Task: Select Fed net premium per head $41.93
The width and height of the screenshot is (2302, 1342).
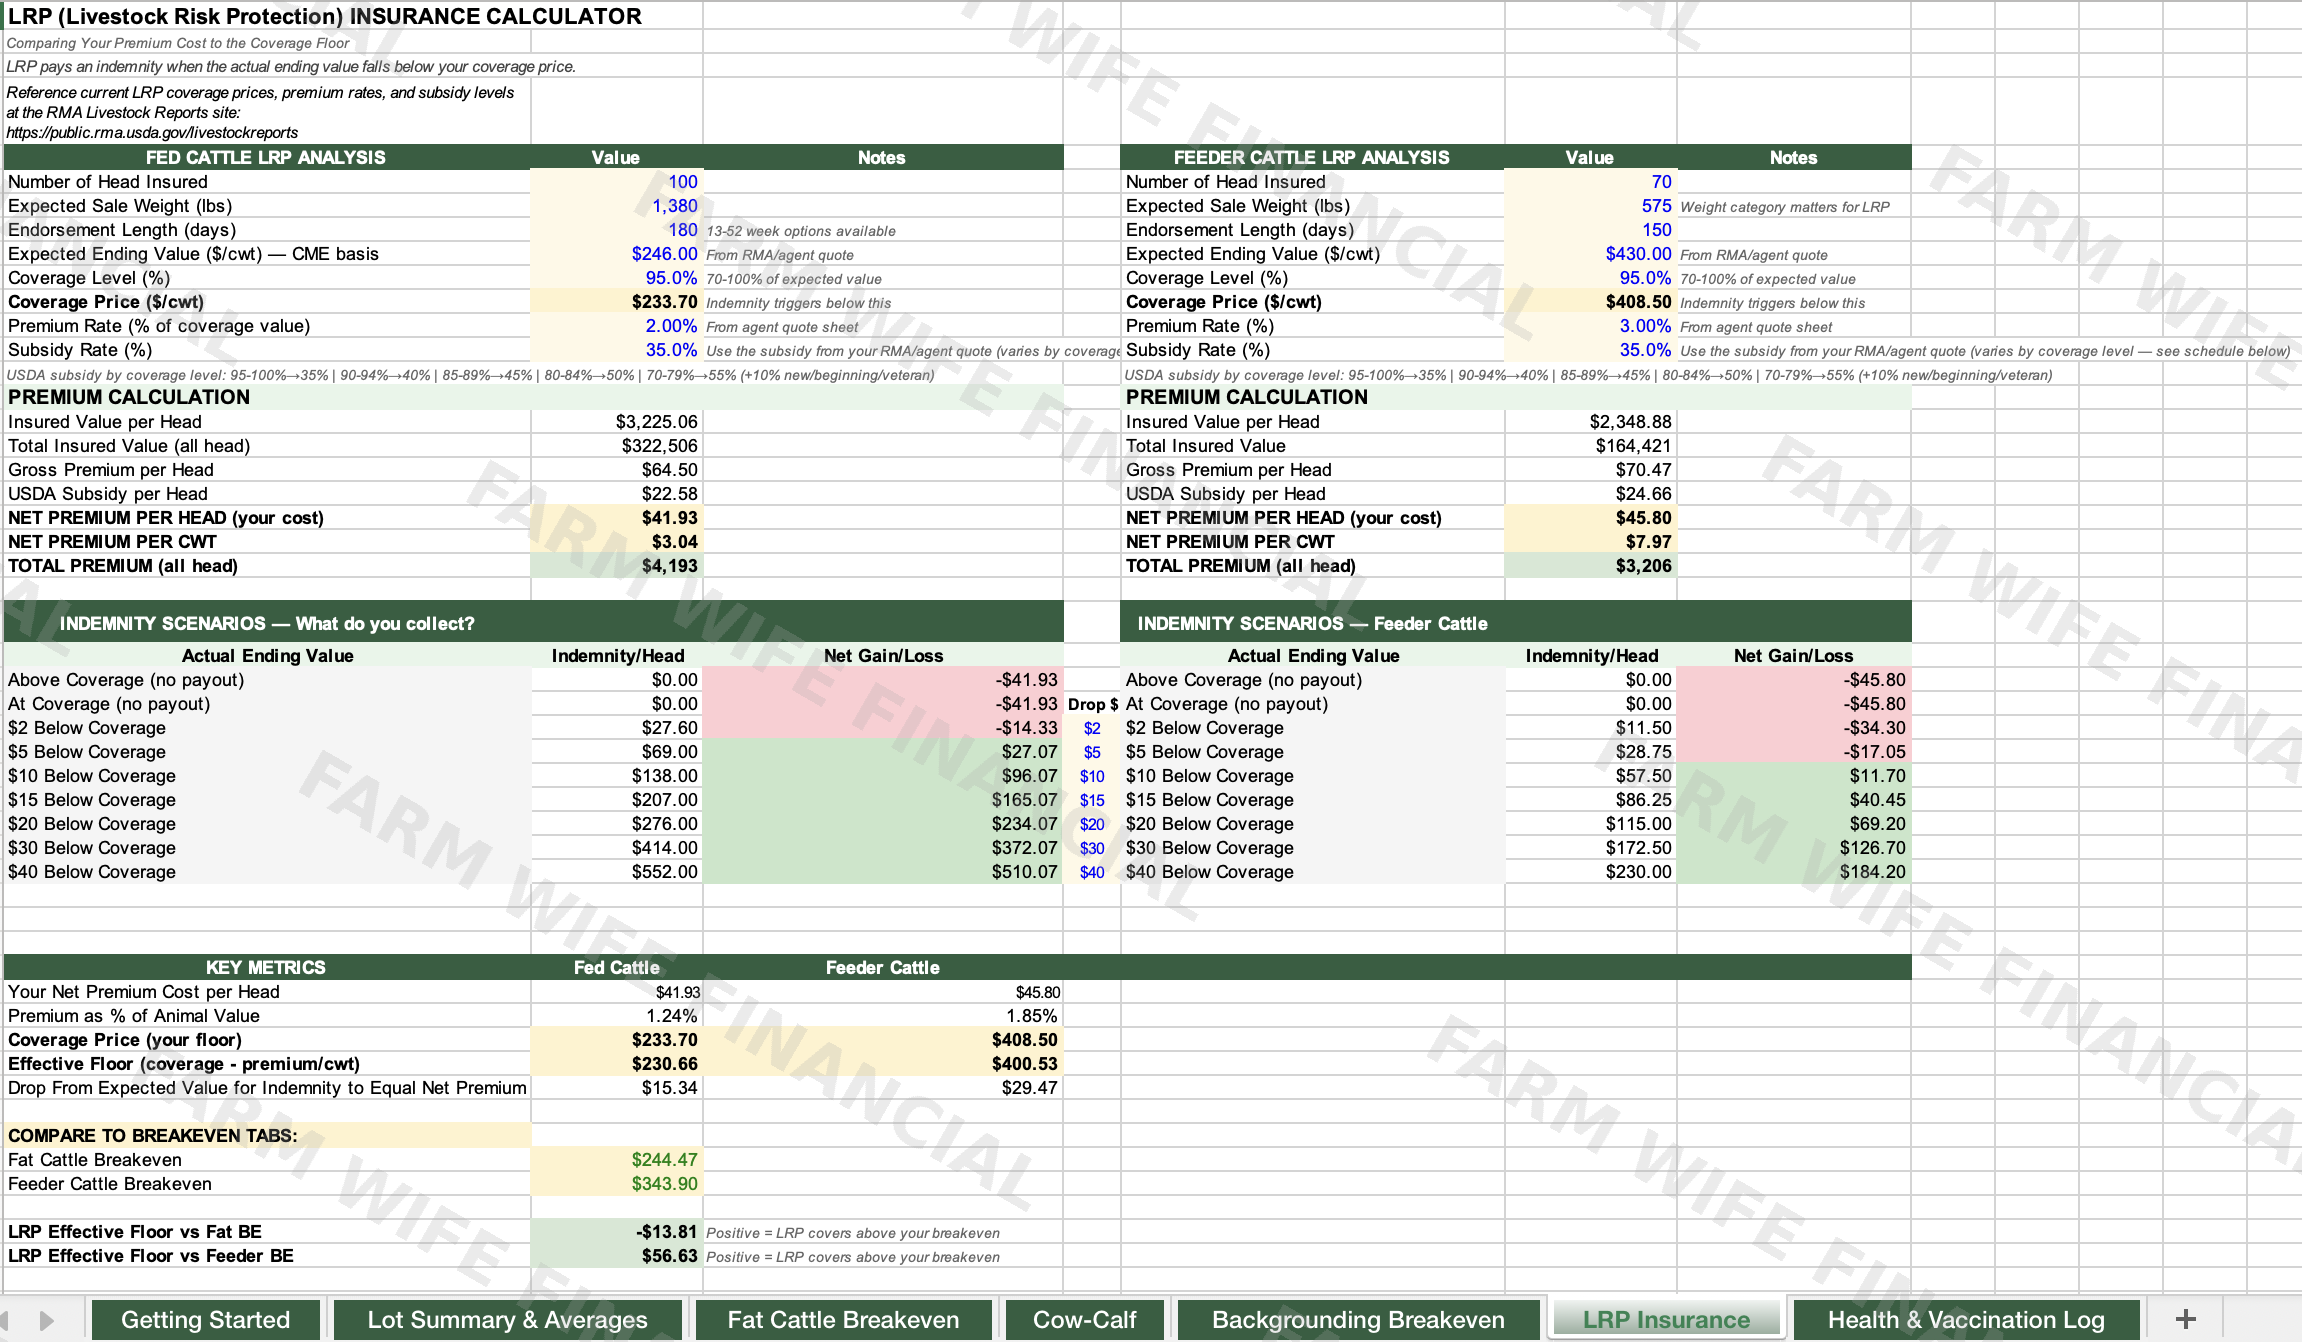Action: [x=617, y=518]
